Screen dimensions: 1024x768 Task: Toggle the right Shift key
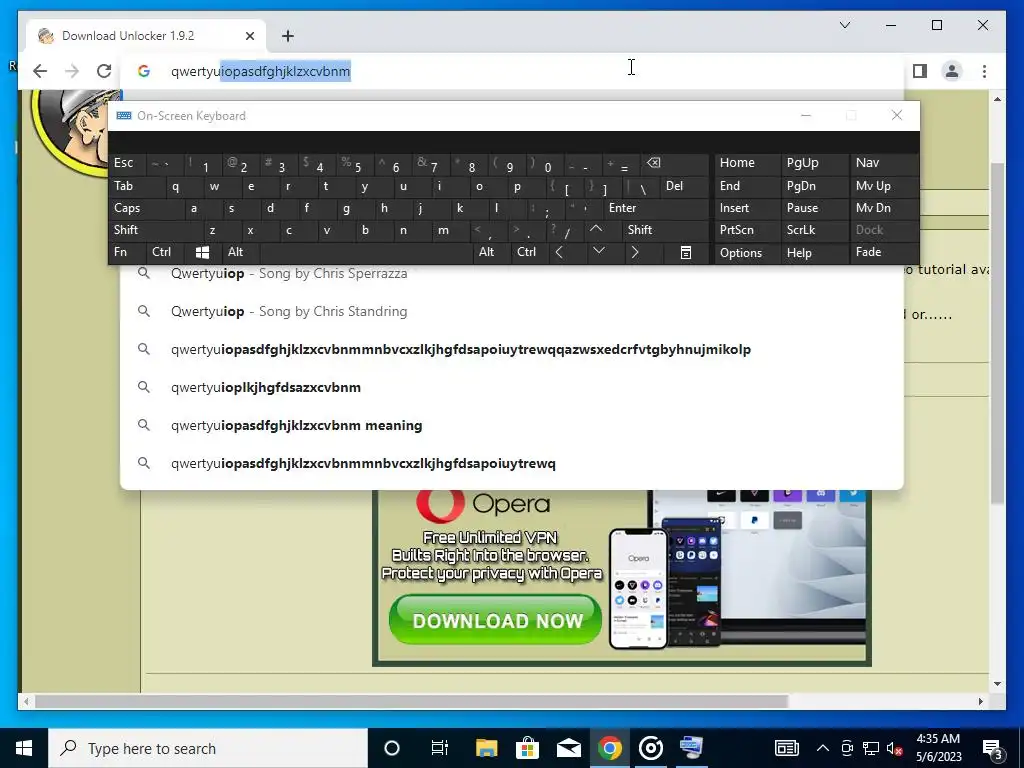tap(665, 230)
